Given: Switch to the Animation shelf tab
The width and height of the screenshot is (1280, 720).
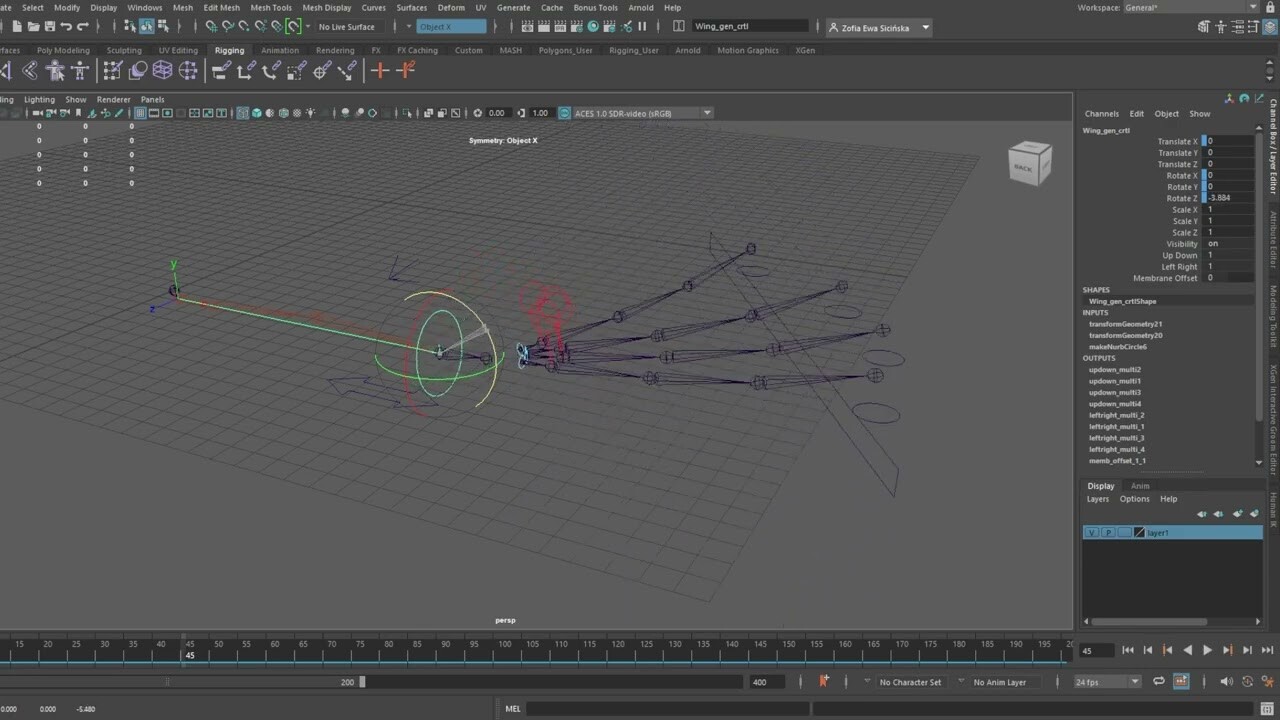Looking at the screenshot, I should pyautogui.click(x=279, y=50).
